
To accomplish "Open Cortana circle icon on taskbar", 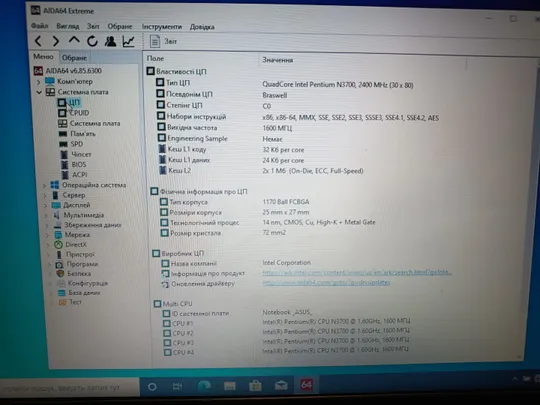I will coord(152,387).
